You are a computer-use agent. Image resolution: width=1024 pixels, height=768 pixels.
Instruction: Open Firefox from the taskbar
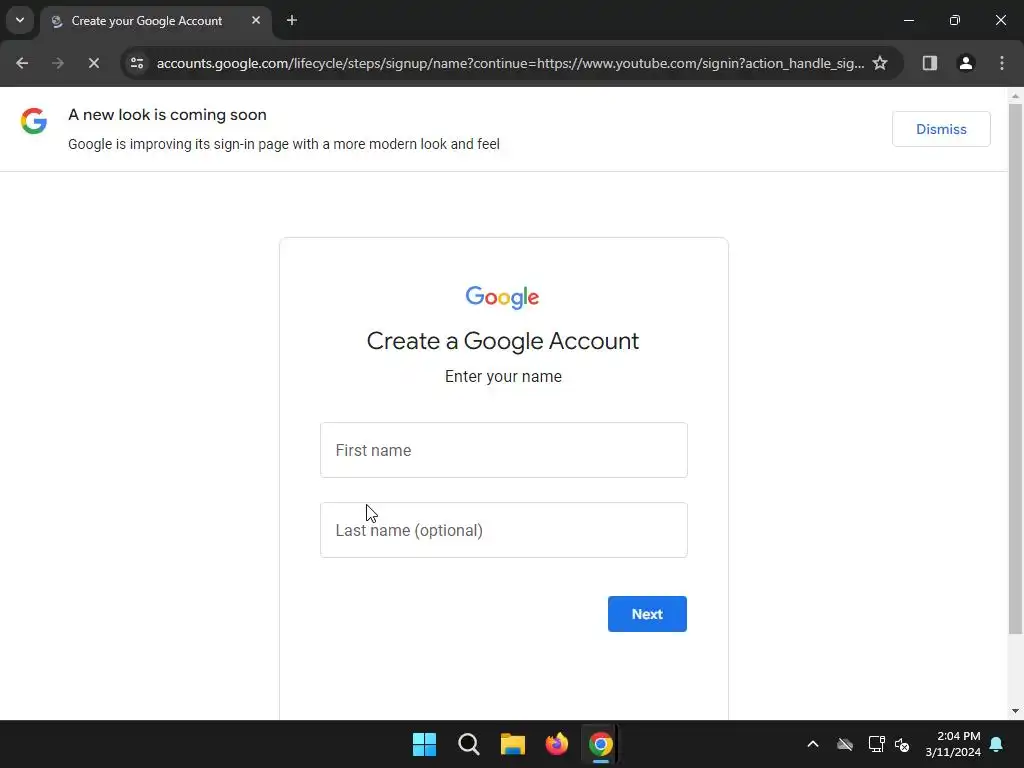pyautogui.click(x=556, y=744)
